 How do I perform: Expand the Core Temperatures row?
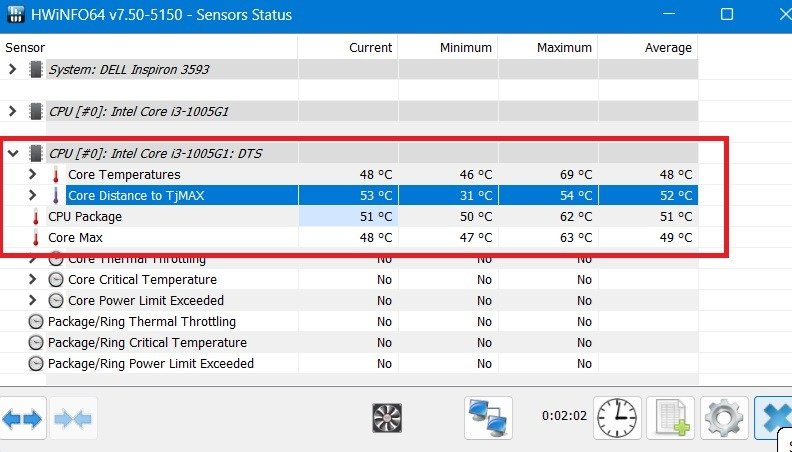click(x=33, y=175)
